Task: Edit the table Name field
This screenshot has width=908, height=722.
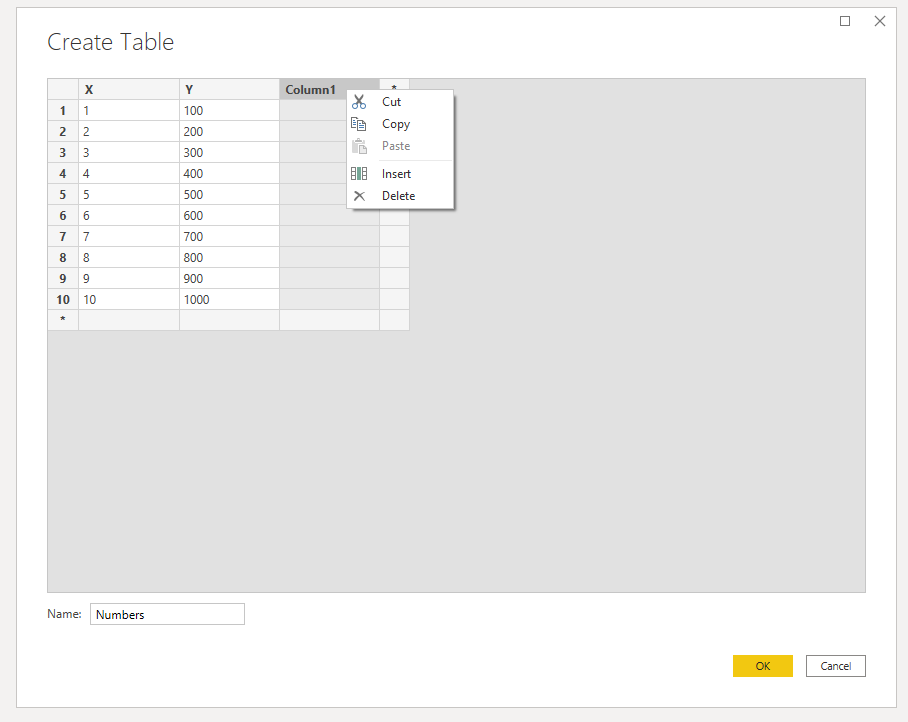Action: click(167, 614)
